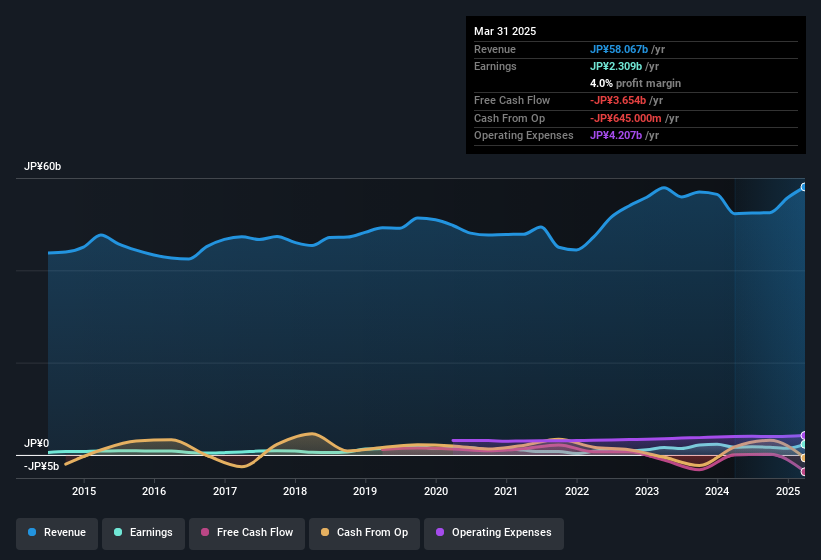Select the purple Operating Expenses endpoint marker

coord(804,435)
